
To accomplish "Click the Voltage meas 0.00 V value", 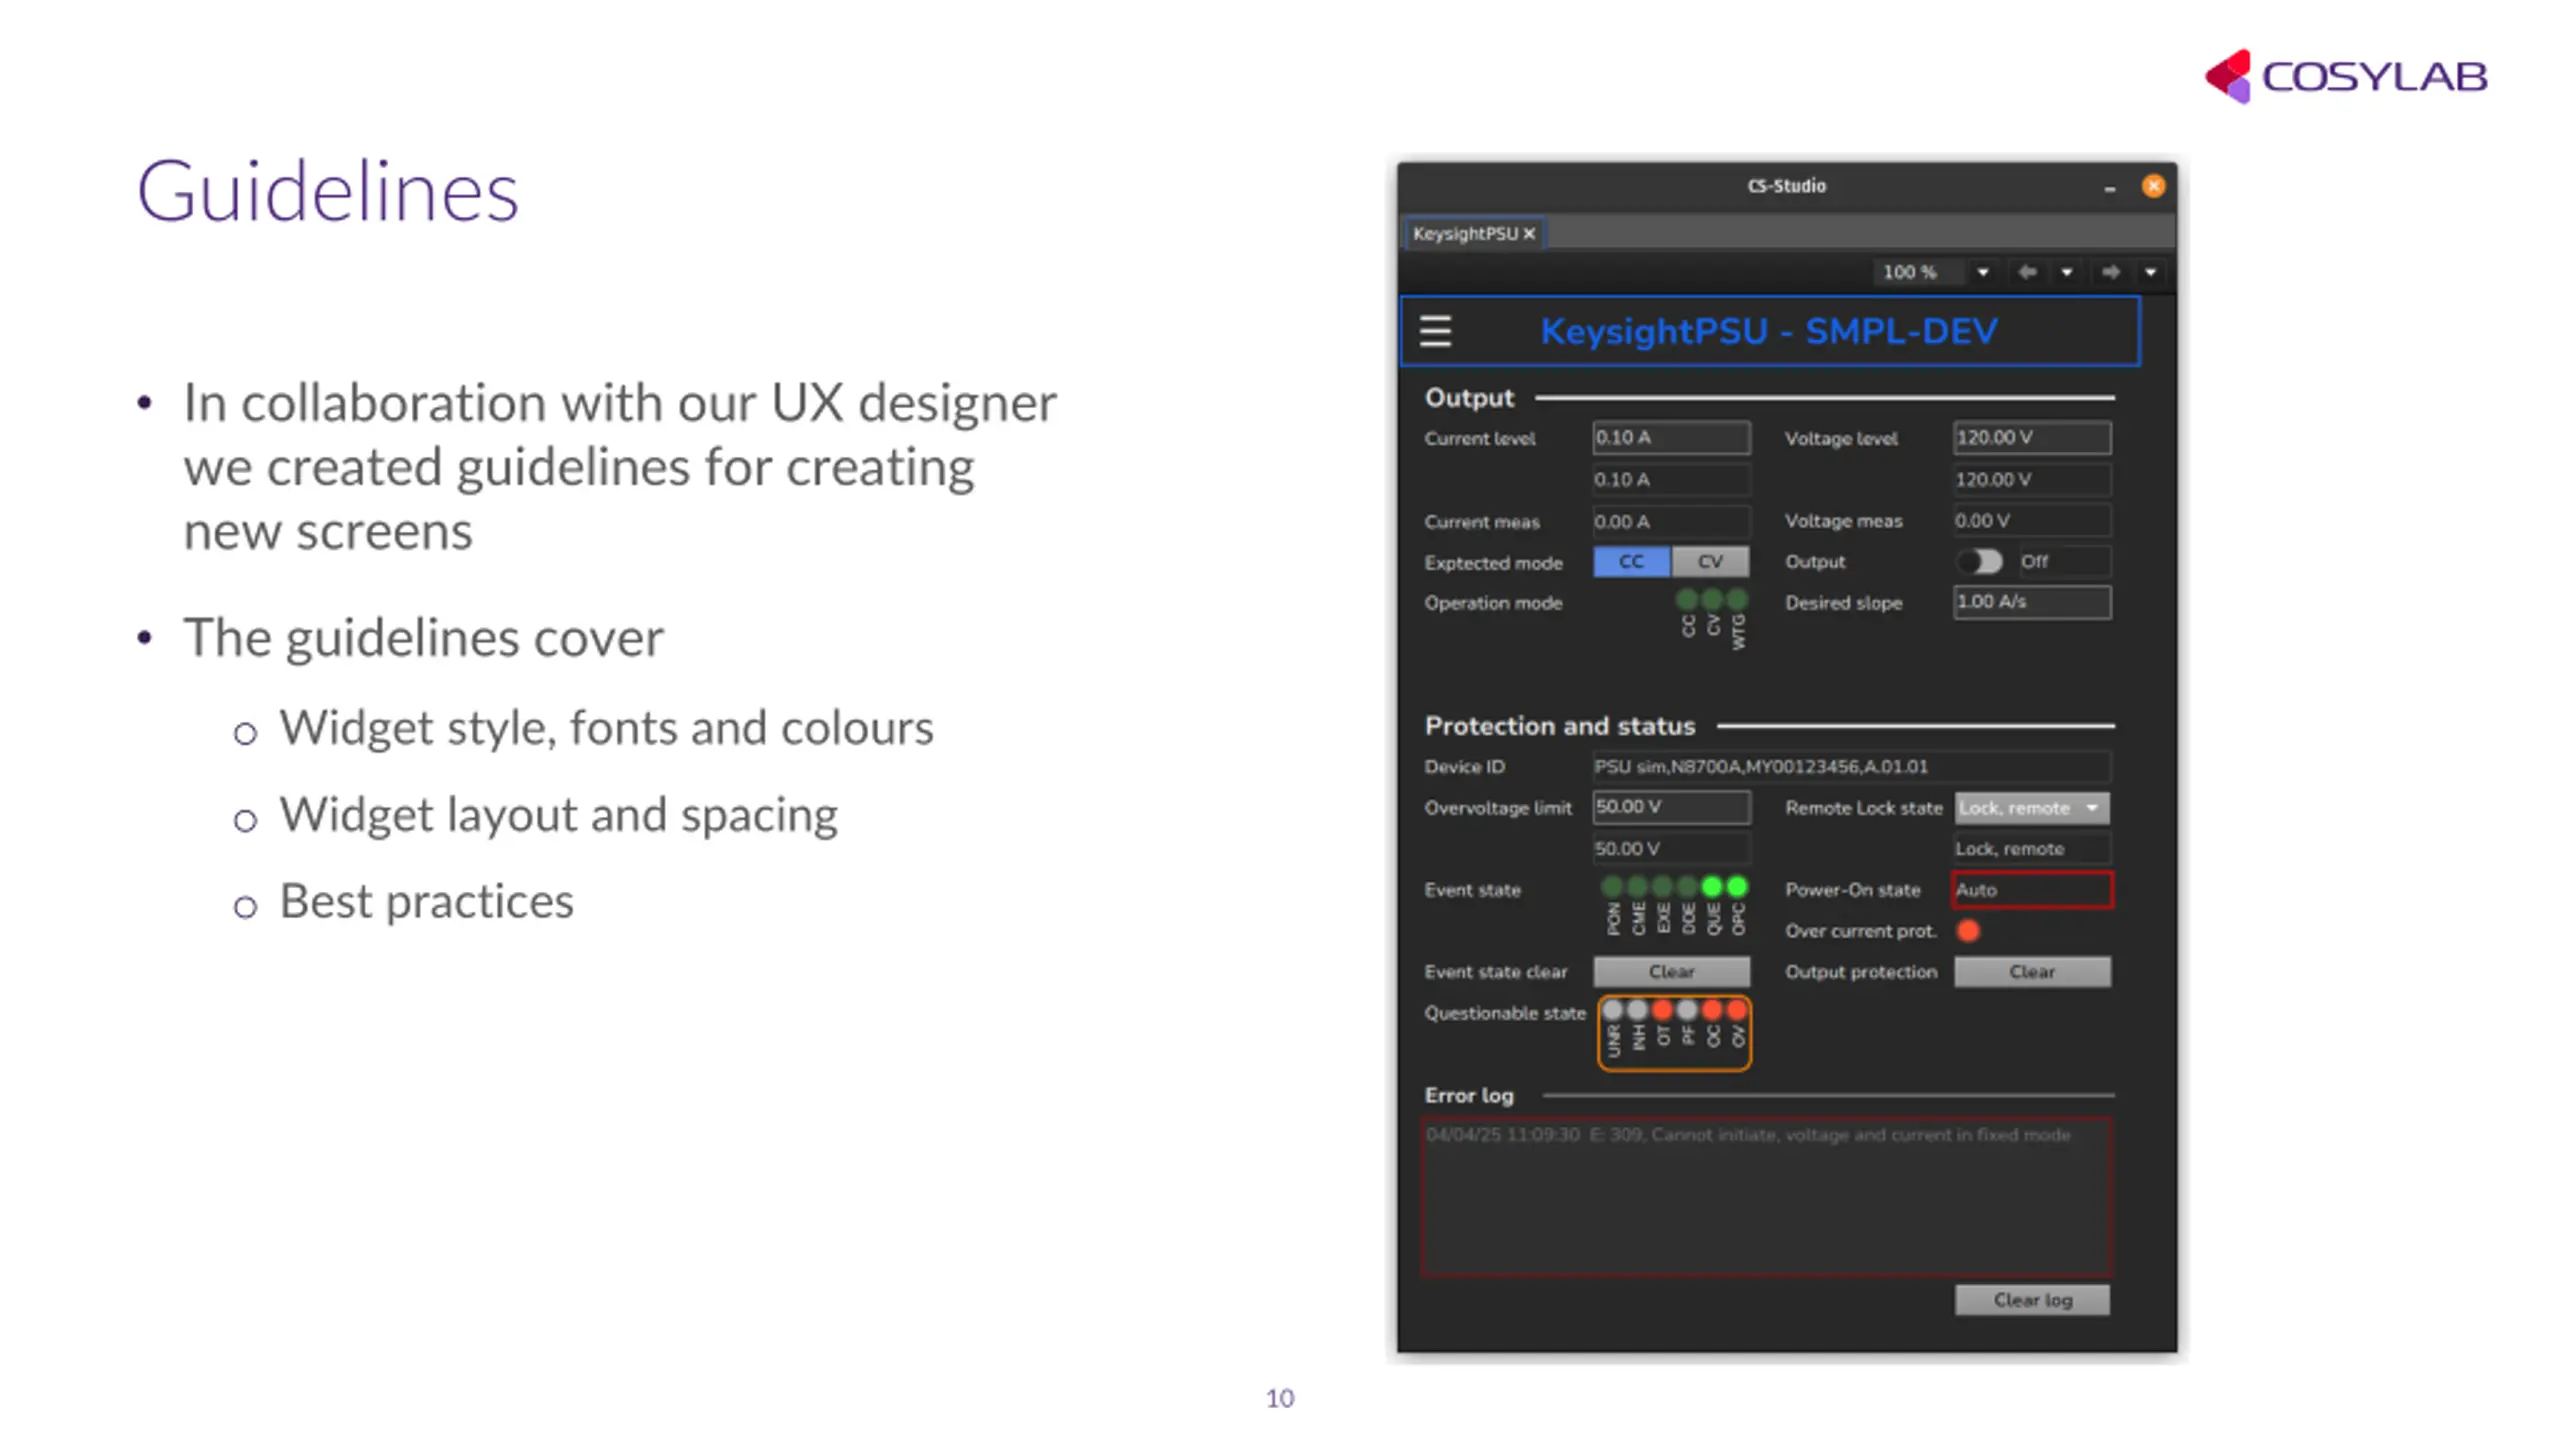I will point(2032,521).
